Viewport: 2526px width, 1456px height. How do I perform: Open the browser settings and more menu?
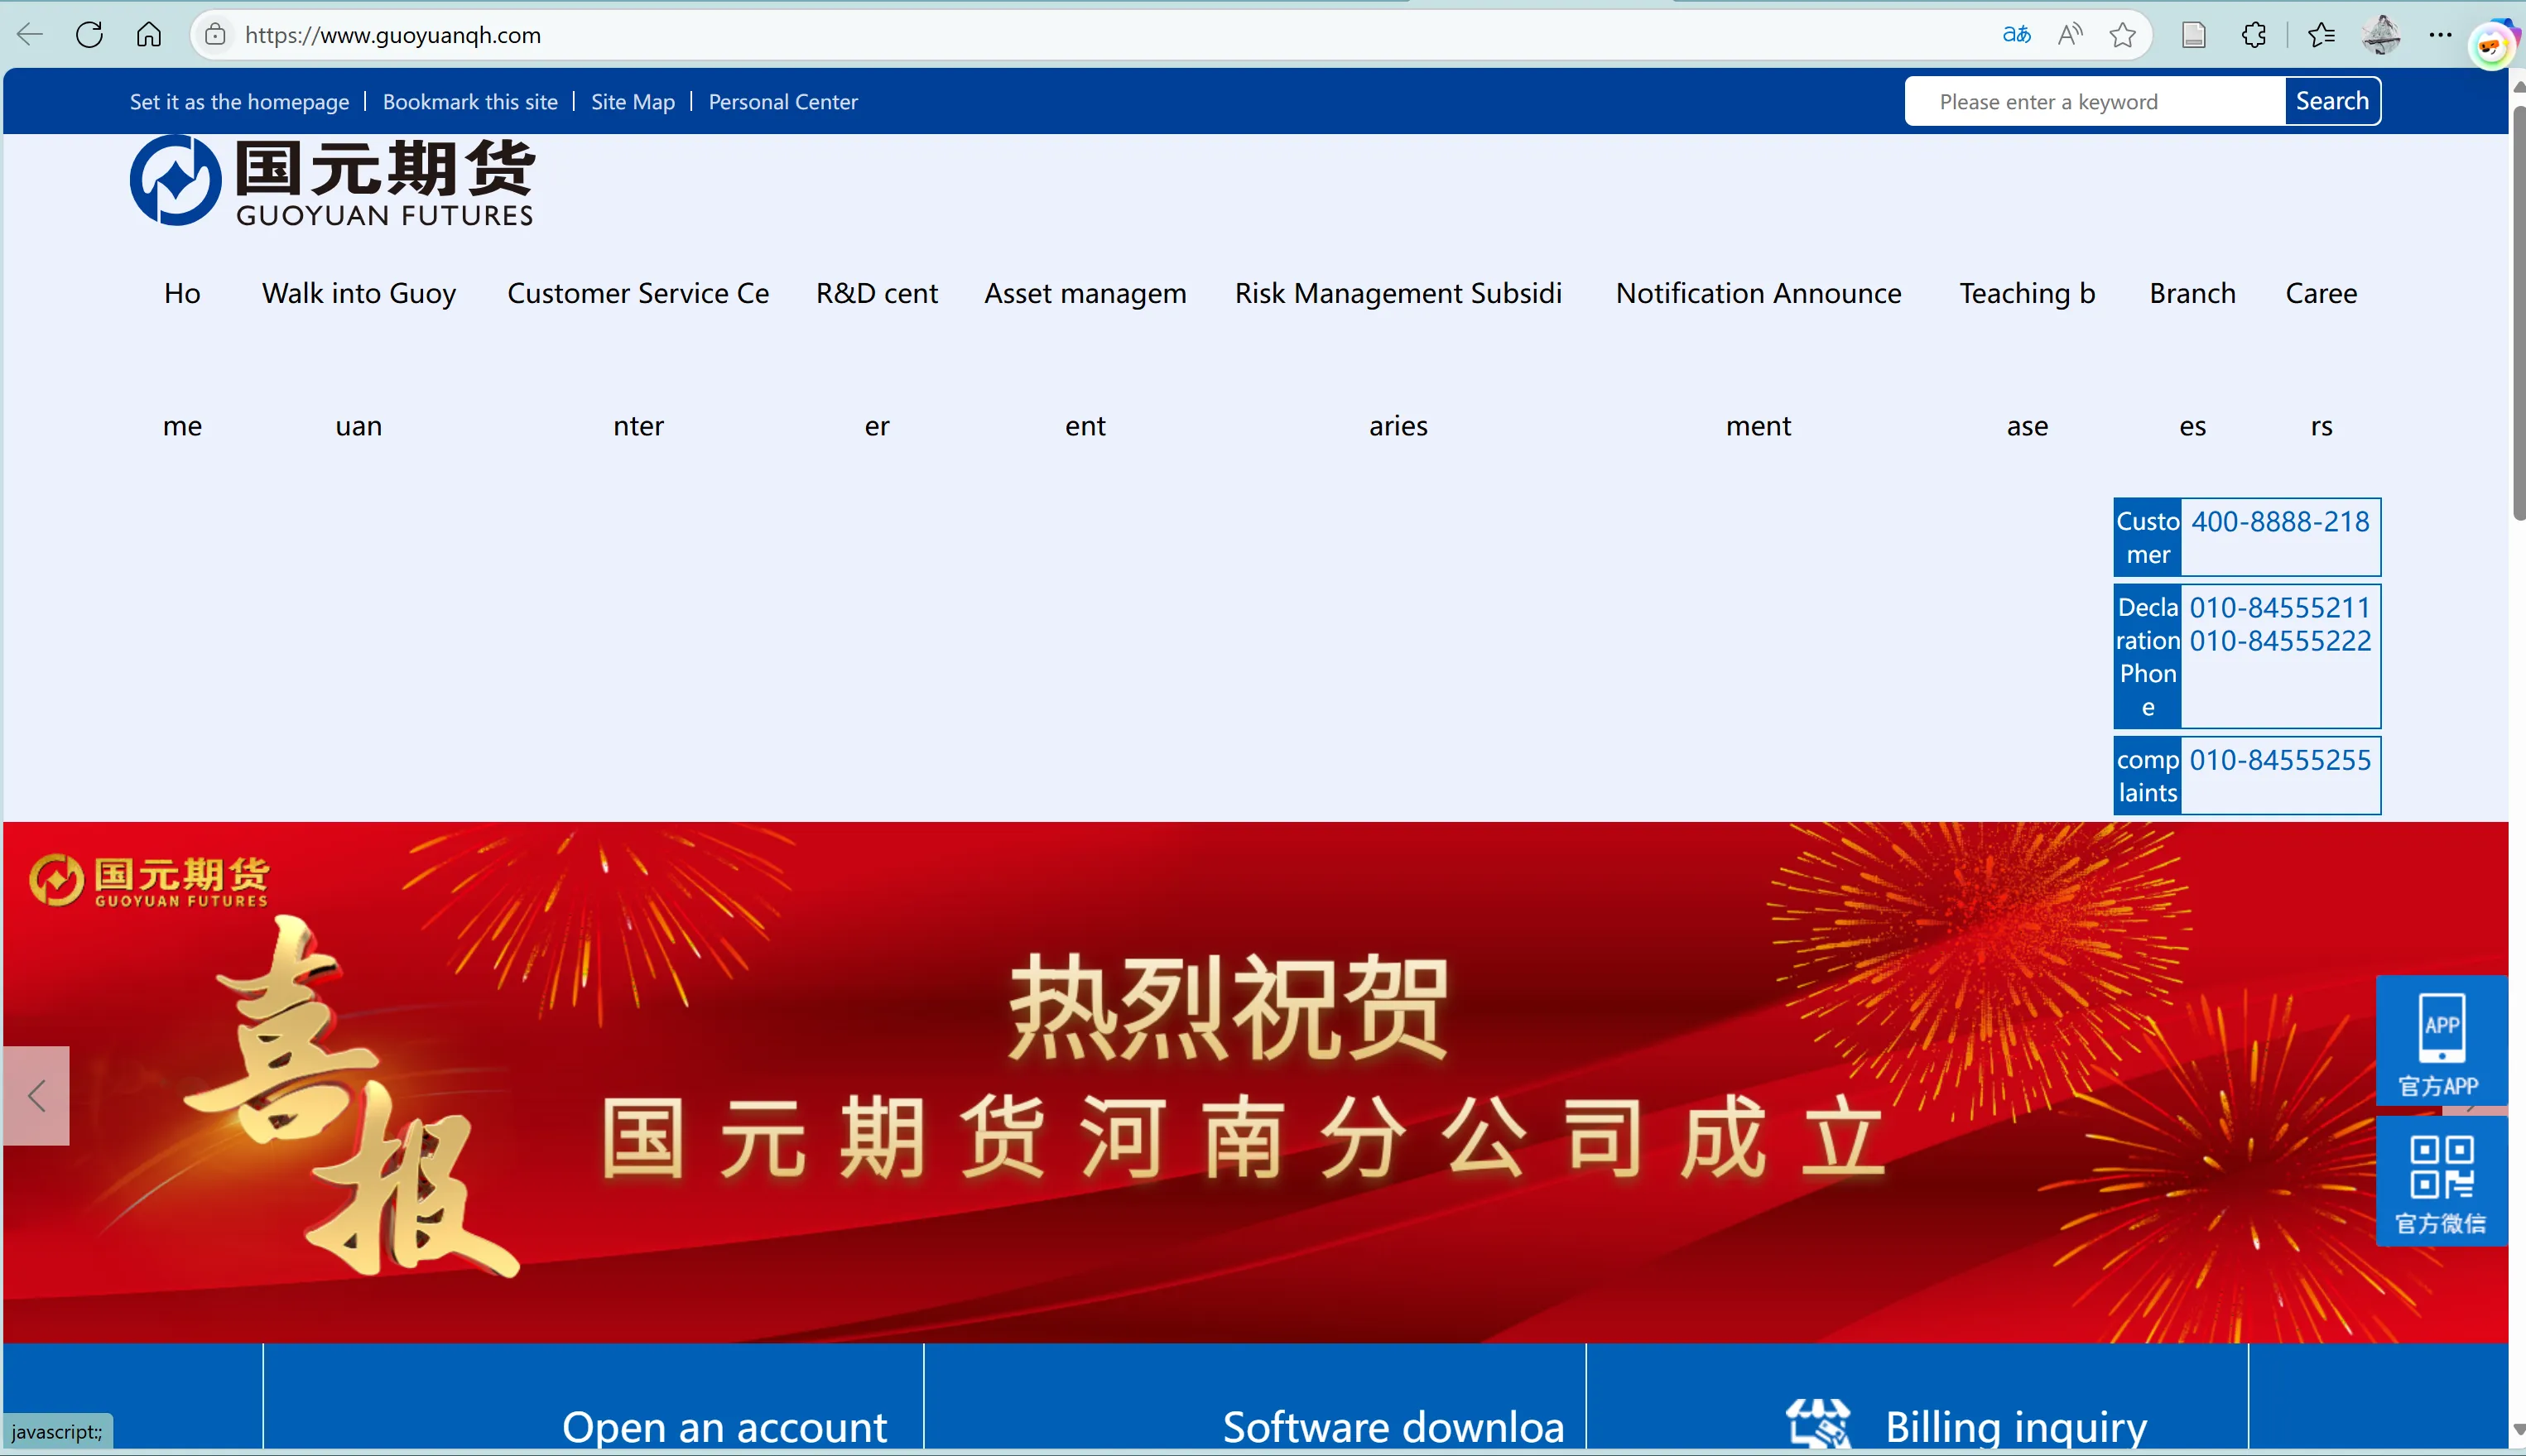point(2440,35)
